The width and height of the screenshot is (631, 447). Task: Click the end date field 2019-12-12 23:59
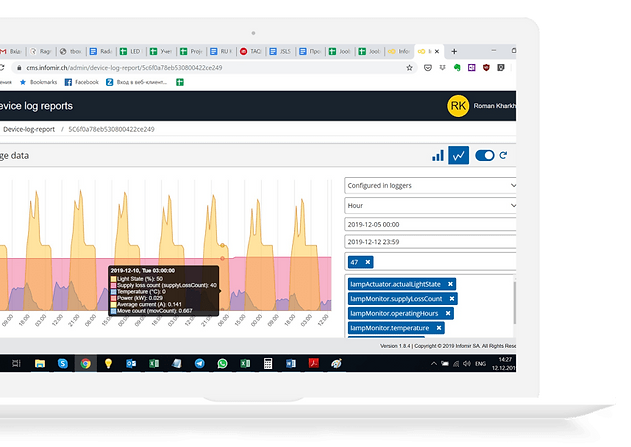430,242
